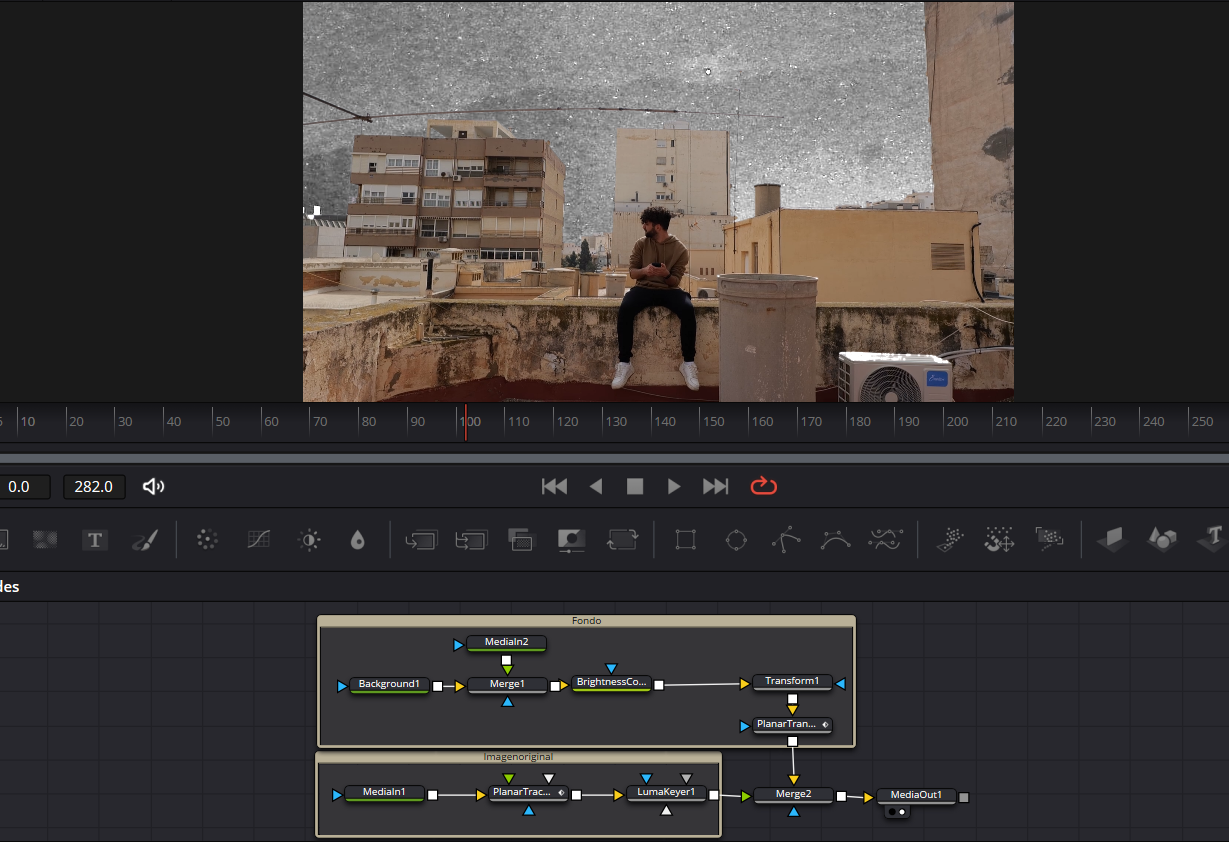Click frame 150 on the timeline ruler
This screenshot has width=1229, height=842.
click(700, 421)
